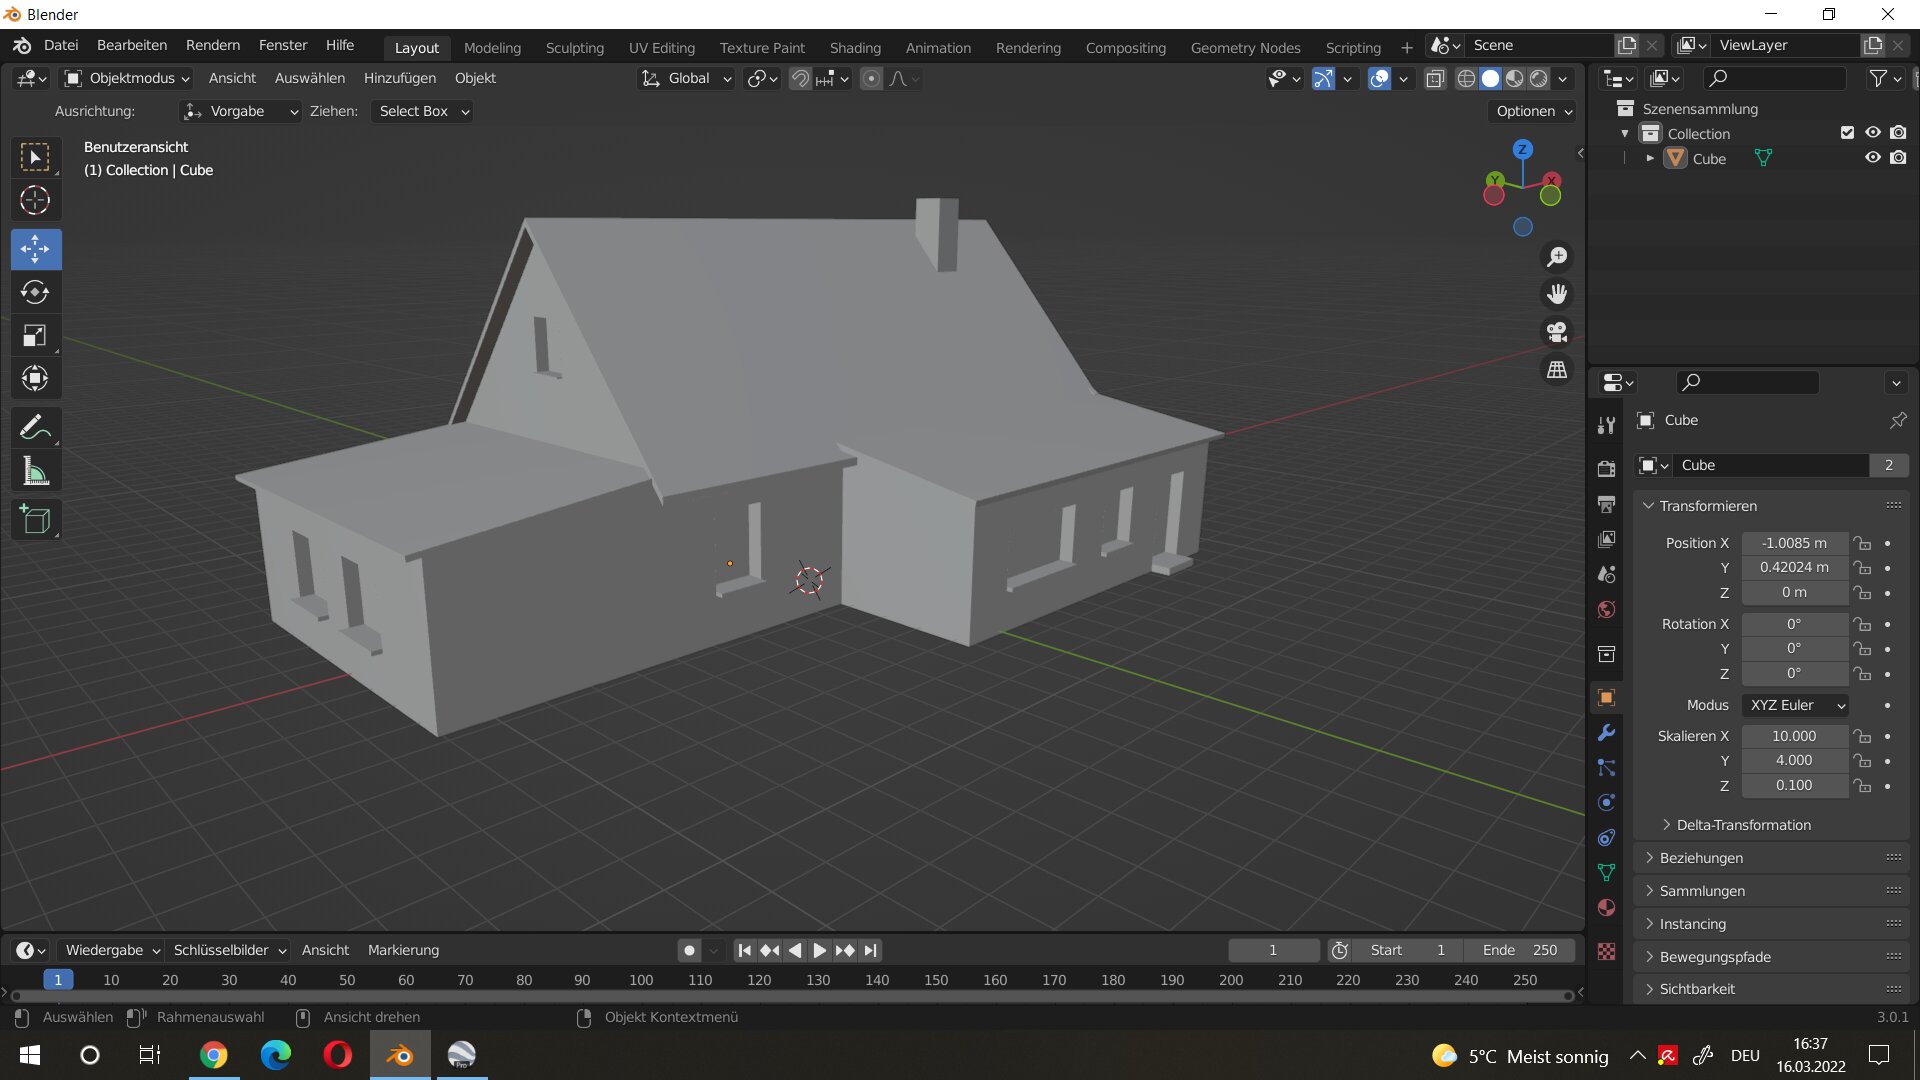Toggle camera view icon in viewport
Image resolution: width=1920 pixels, height=1080 pixels.
[1557, 332]
